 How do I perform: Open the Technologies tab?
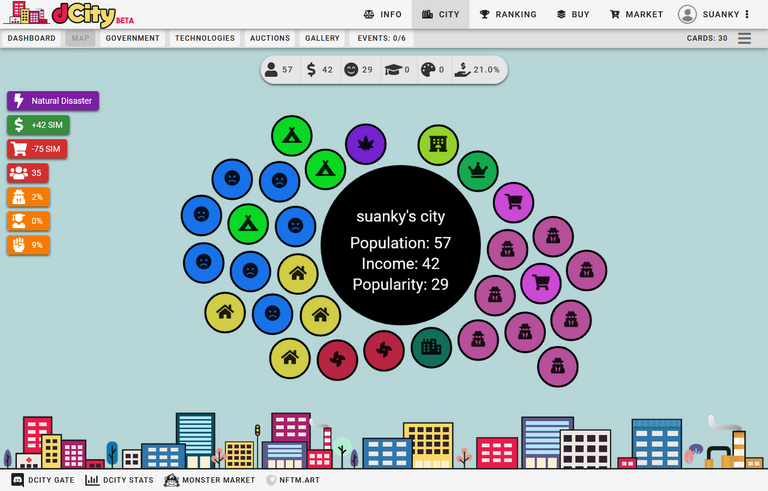[205, 38]
